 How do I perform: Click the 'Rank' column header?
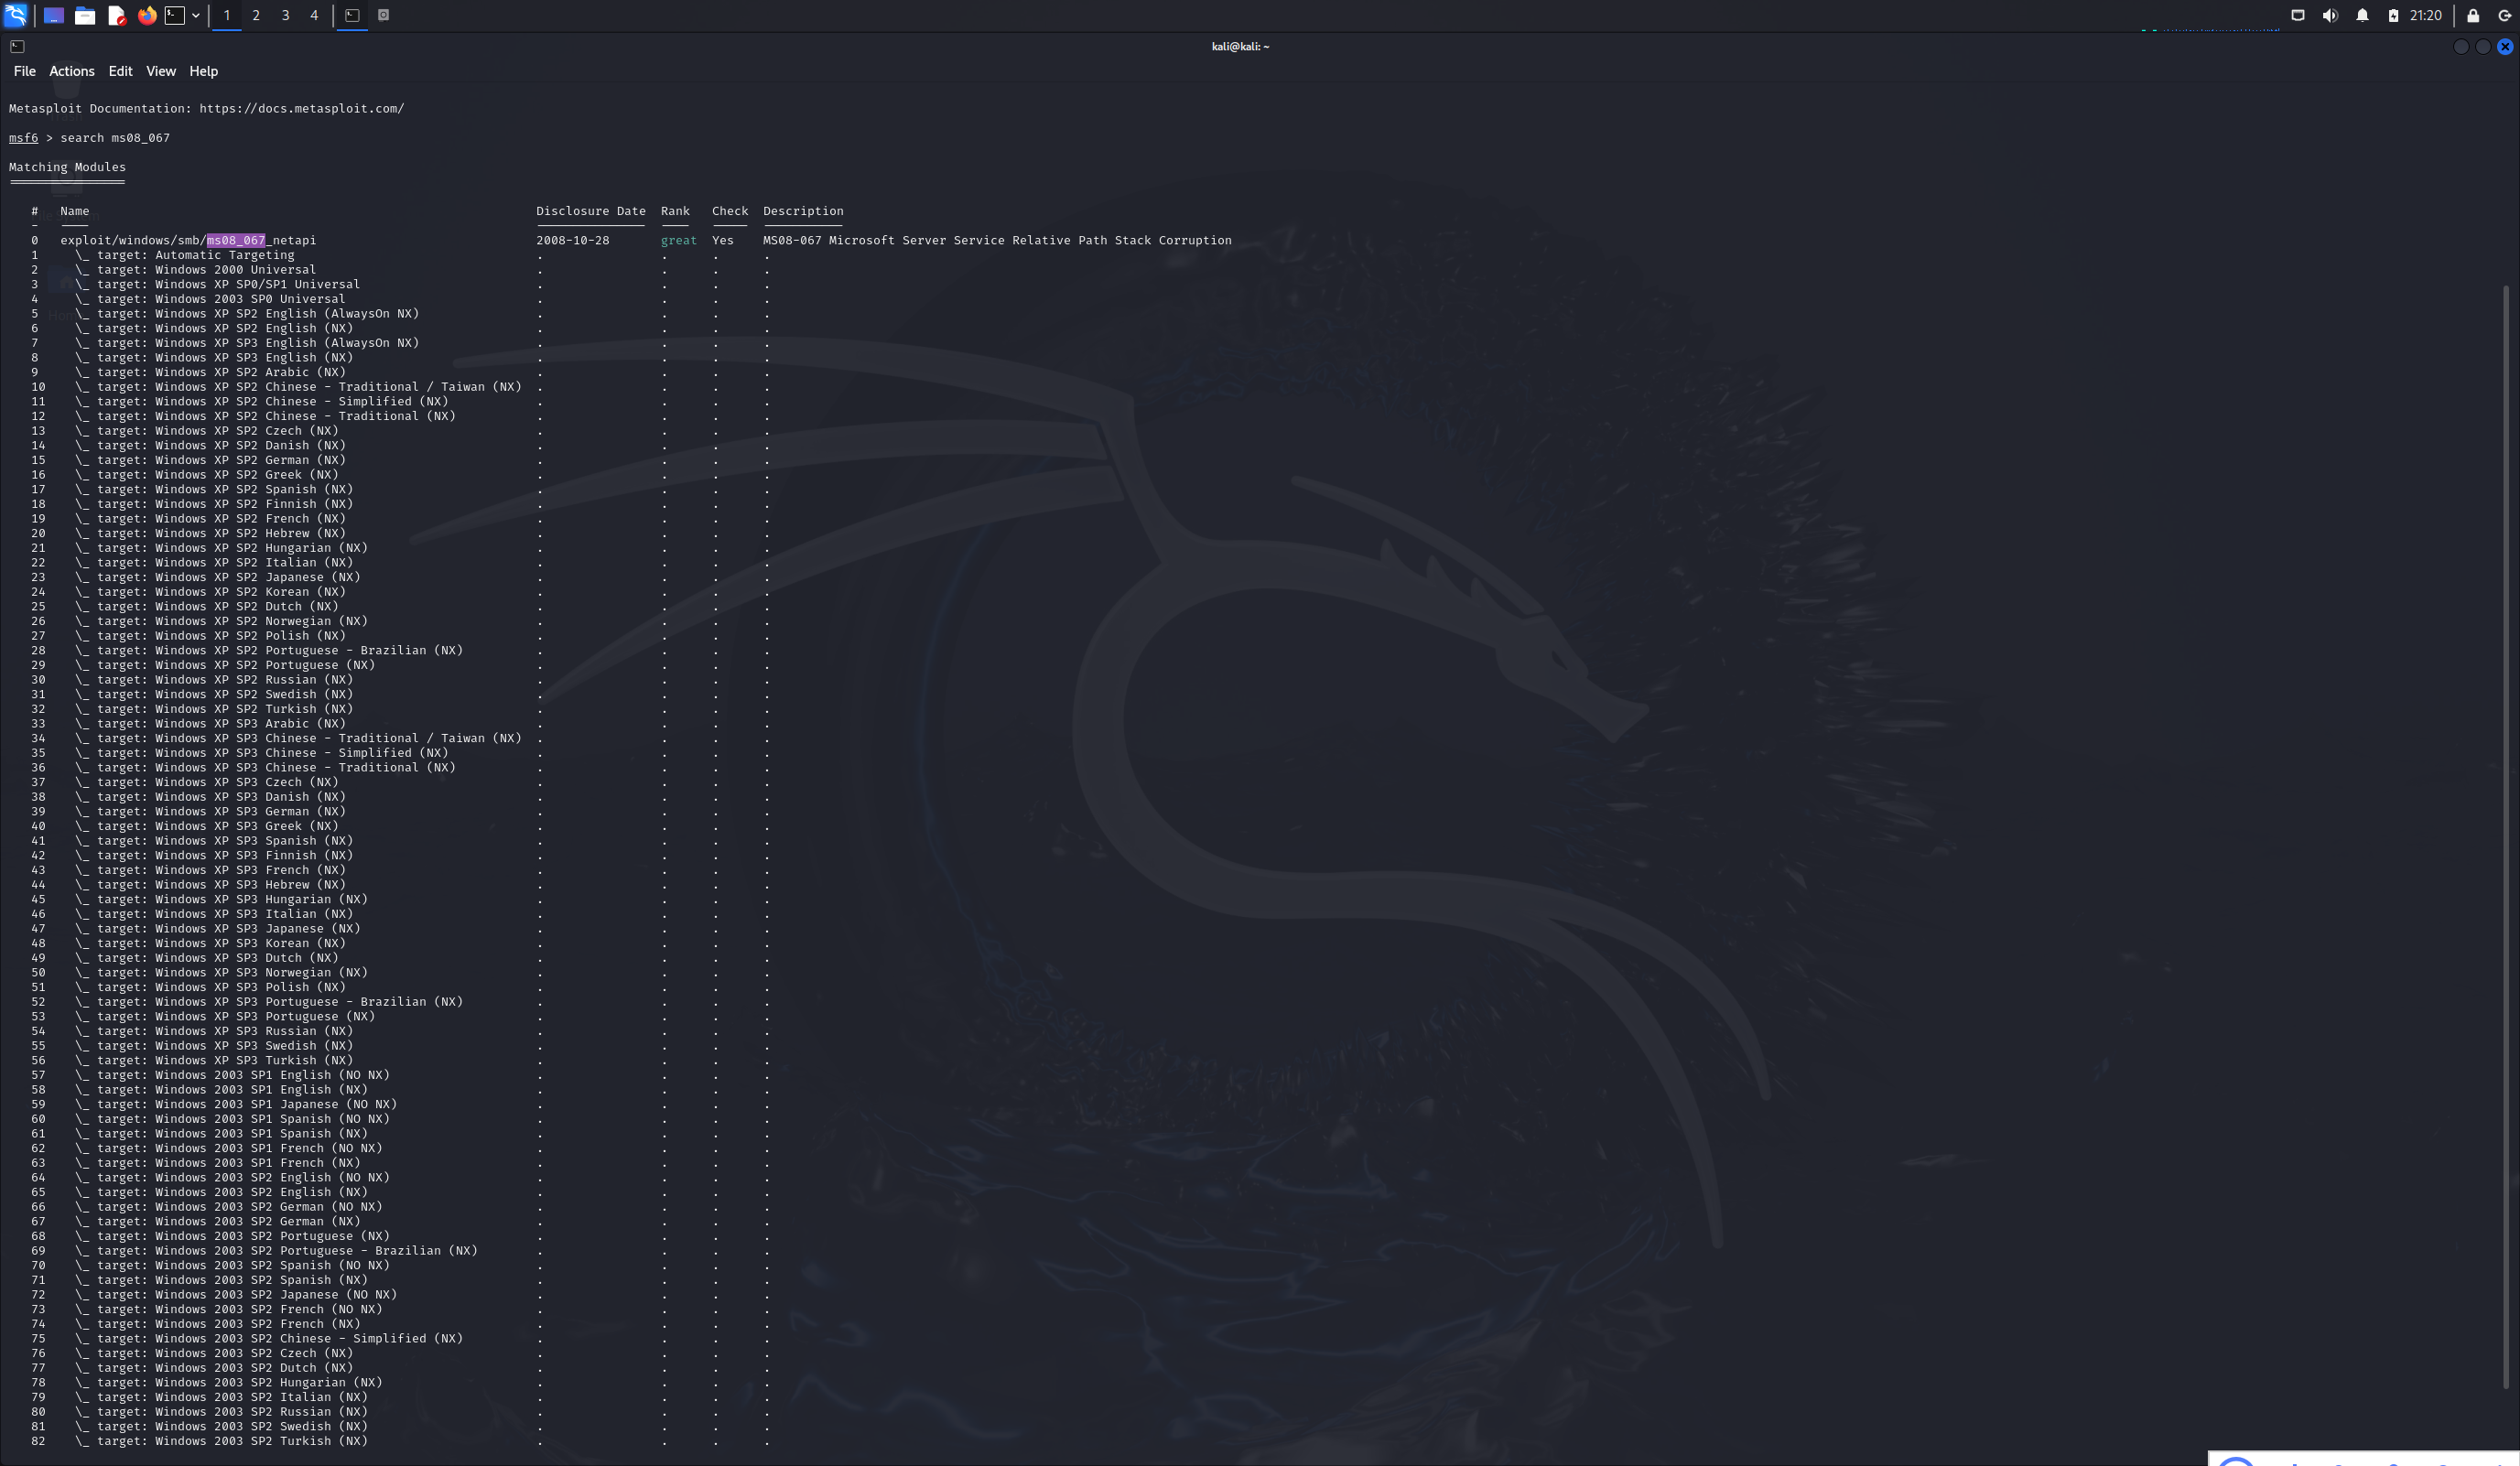(675, 211)
